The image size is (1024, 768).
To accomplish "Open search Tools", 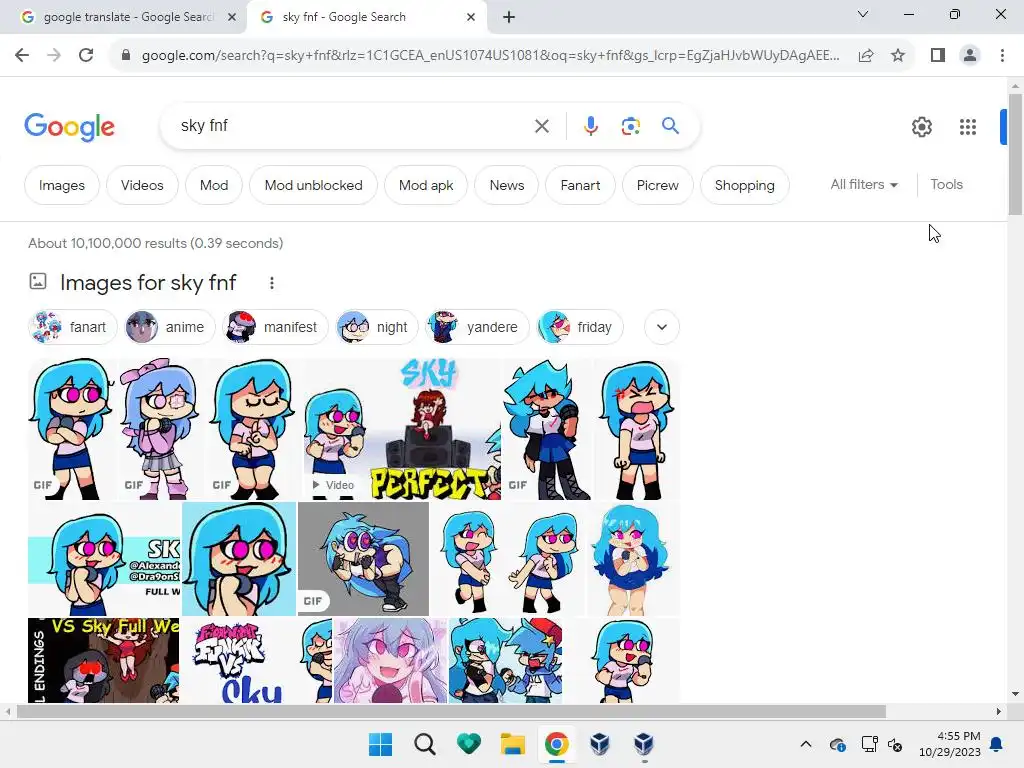I will coord(946,185).
